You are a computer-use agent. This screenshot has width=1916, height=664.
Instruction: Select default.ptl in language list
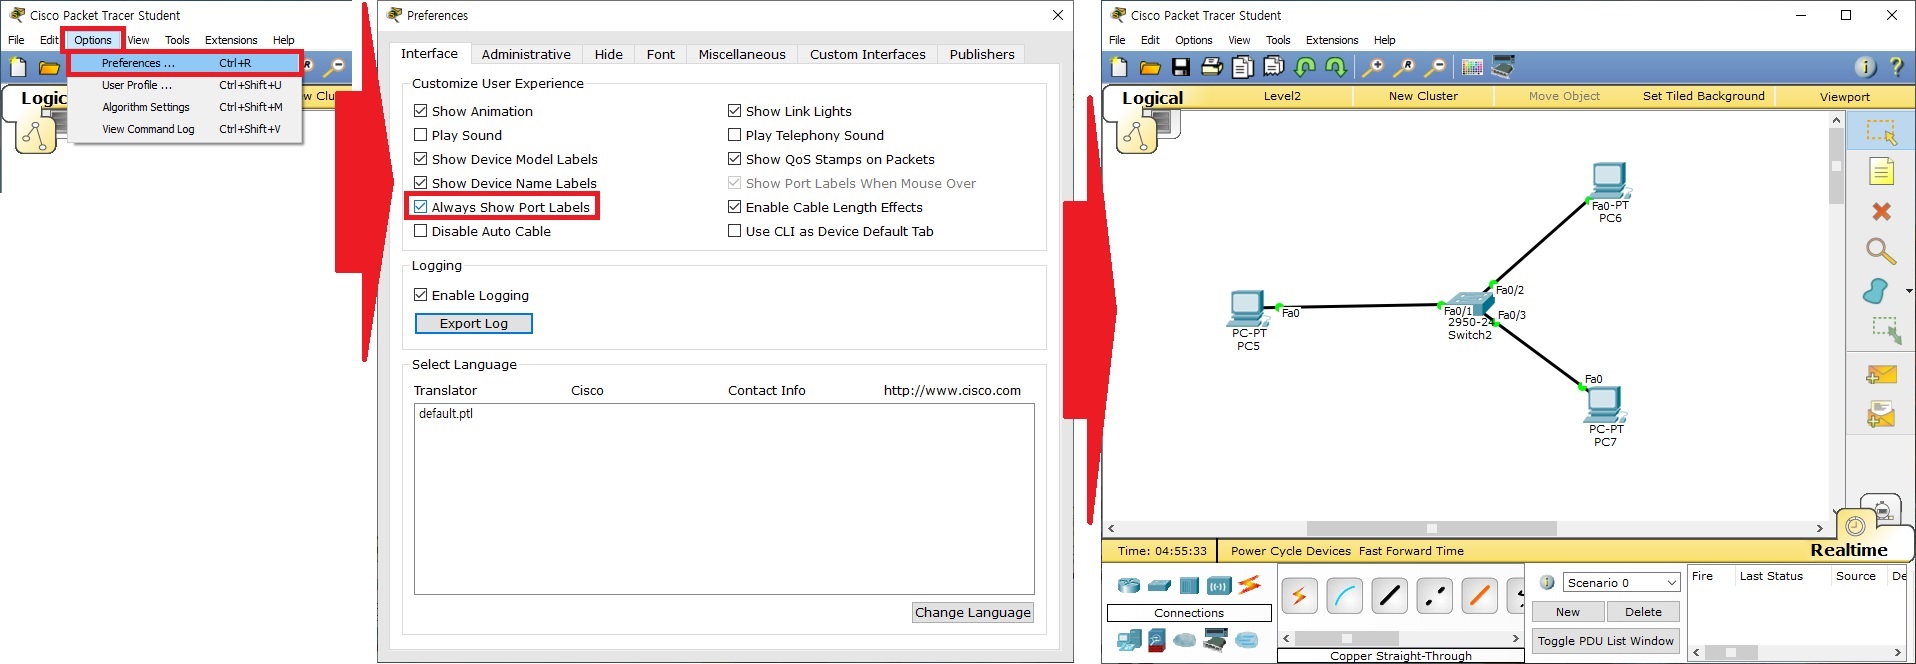point(446,413)
